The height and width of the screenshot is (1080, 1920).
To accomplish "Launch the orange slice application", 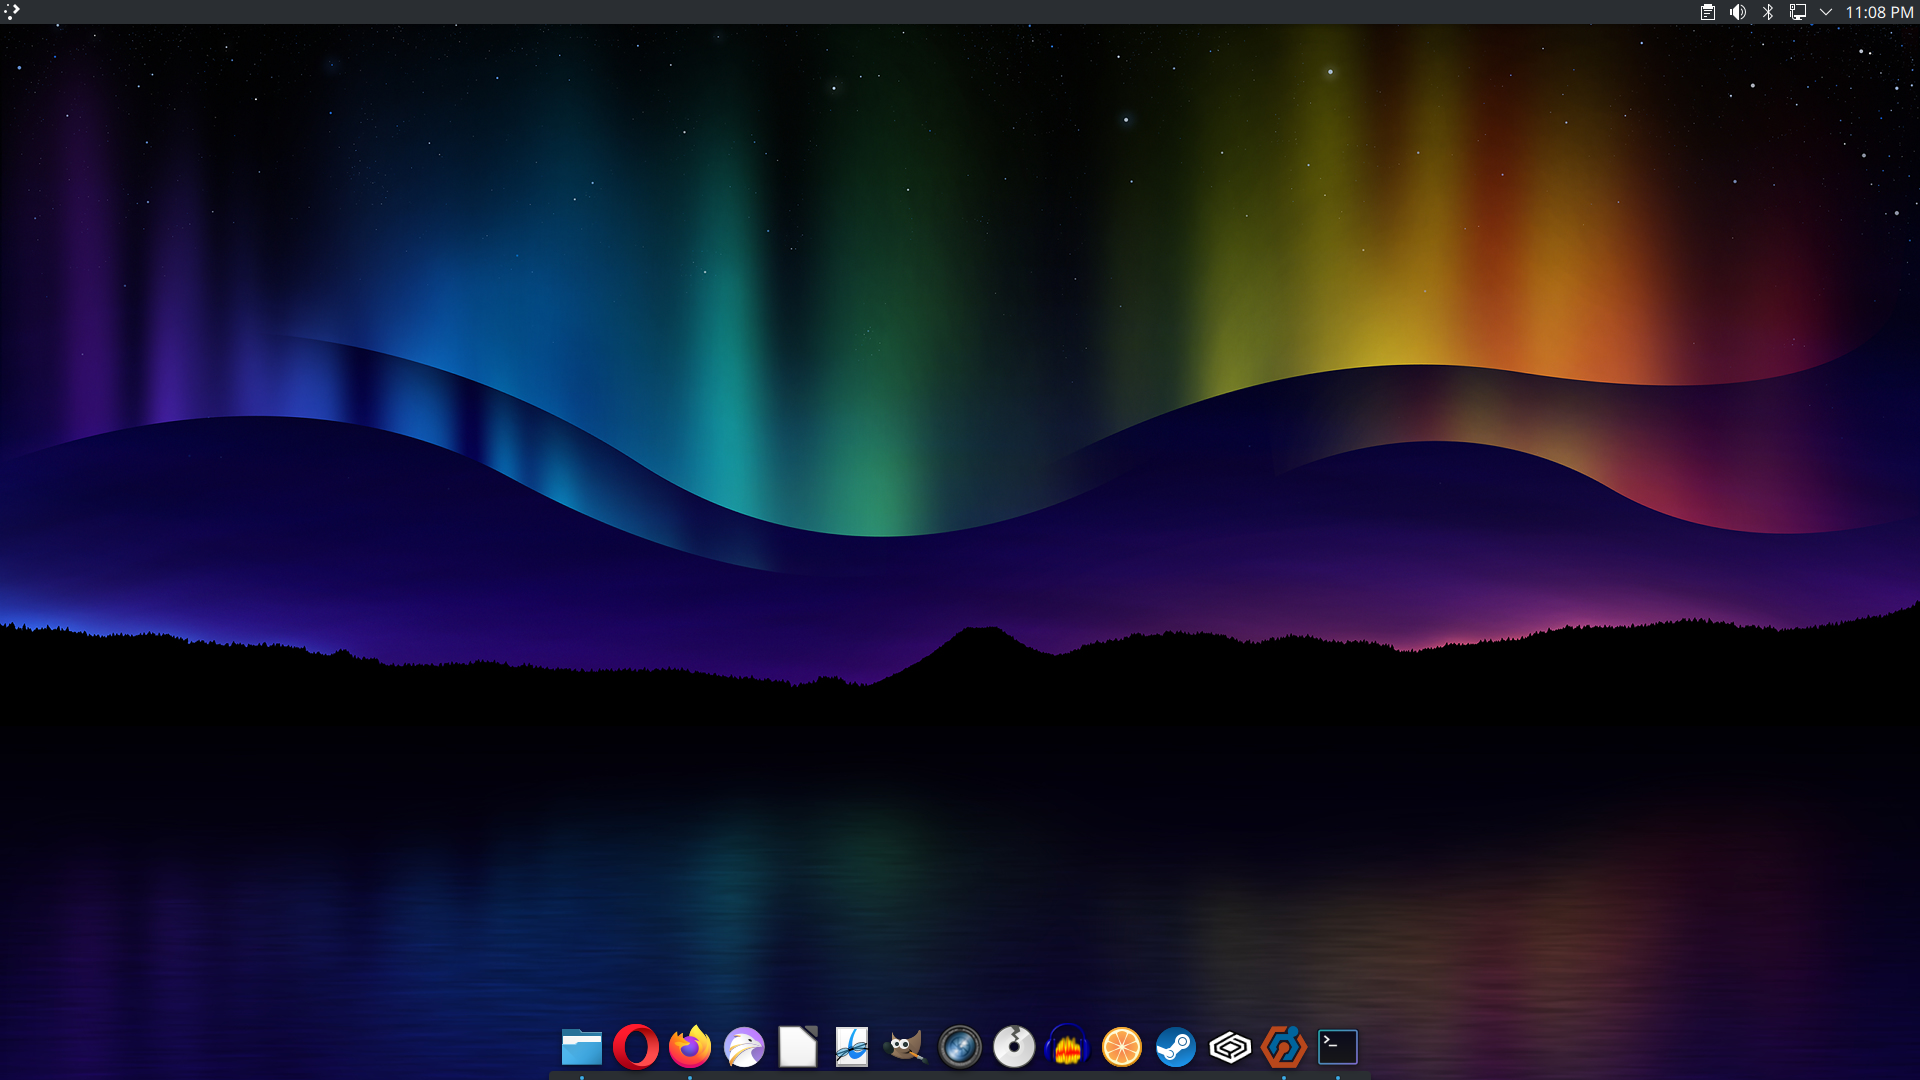I will pos(1121,1047).
